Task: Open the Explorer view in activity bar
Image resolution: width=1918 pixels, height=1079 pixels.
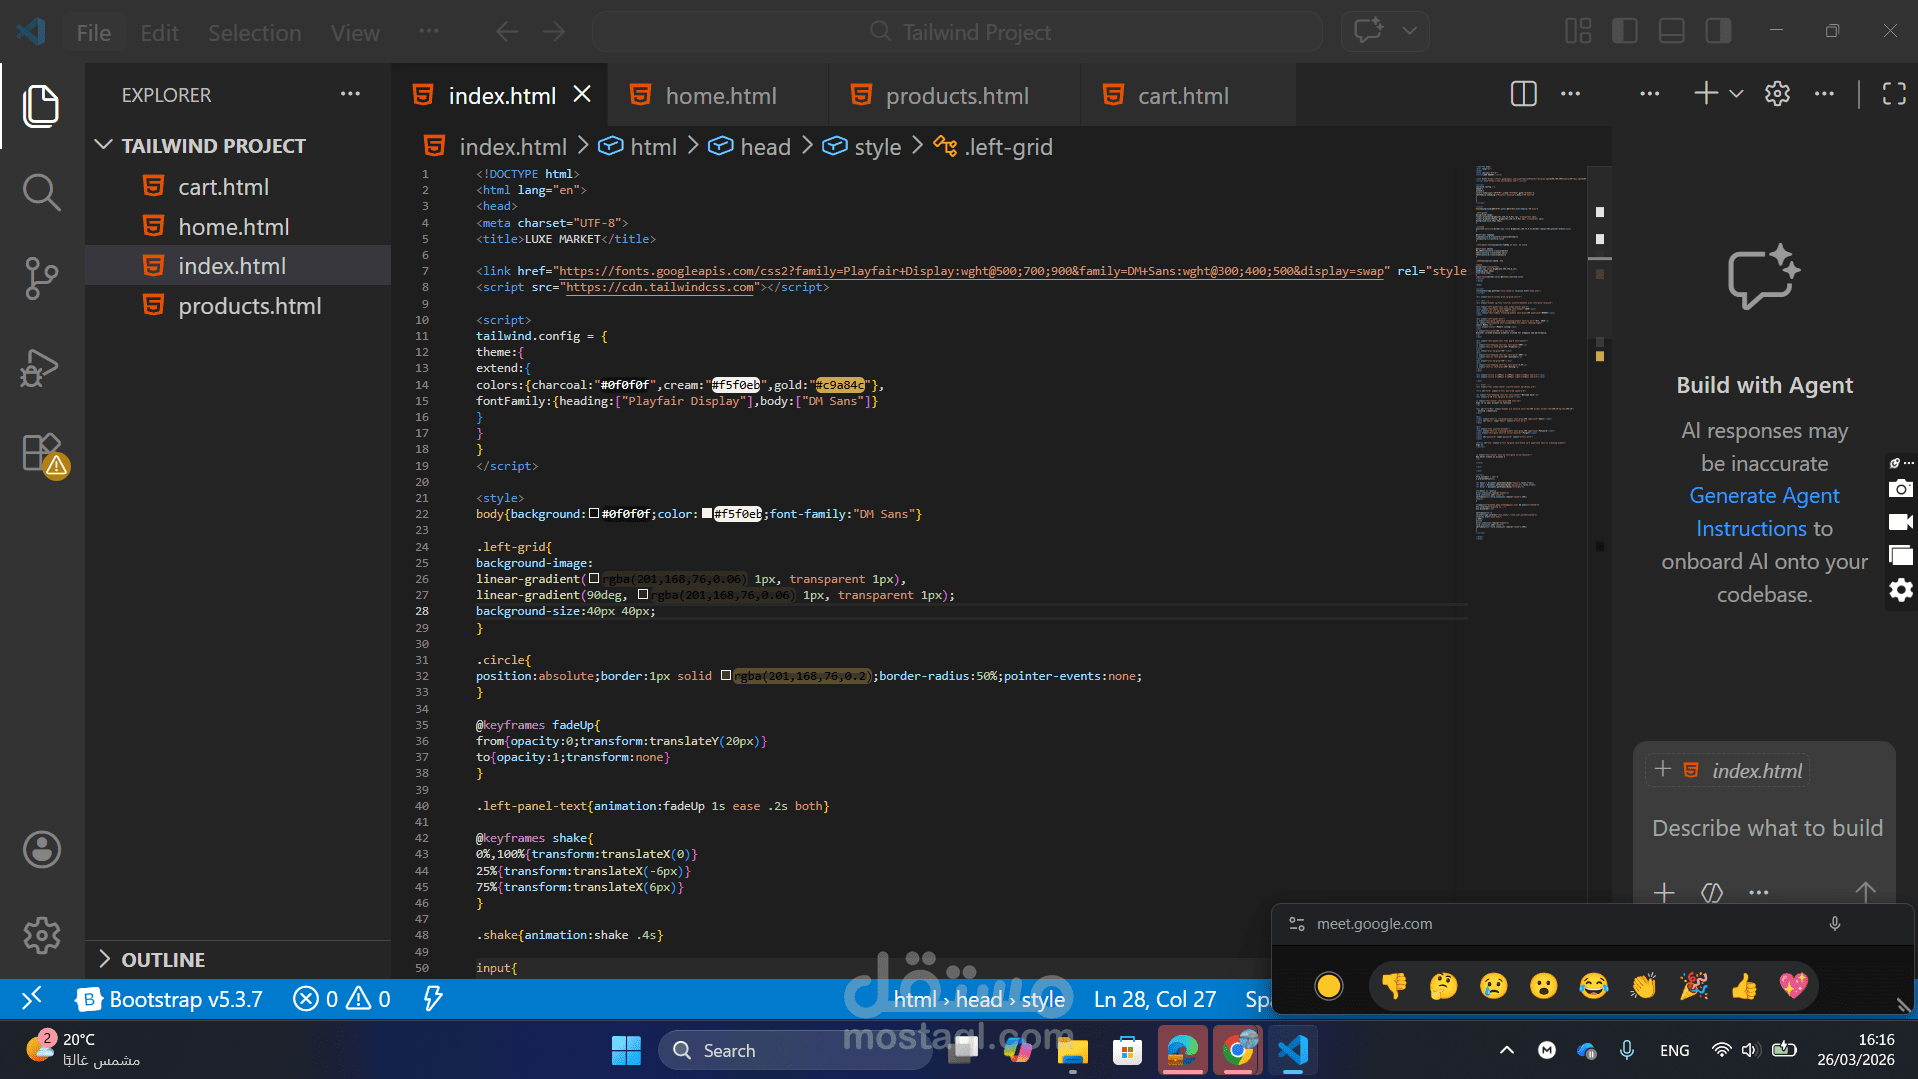Action: click(x=41, y=106)
